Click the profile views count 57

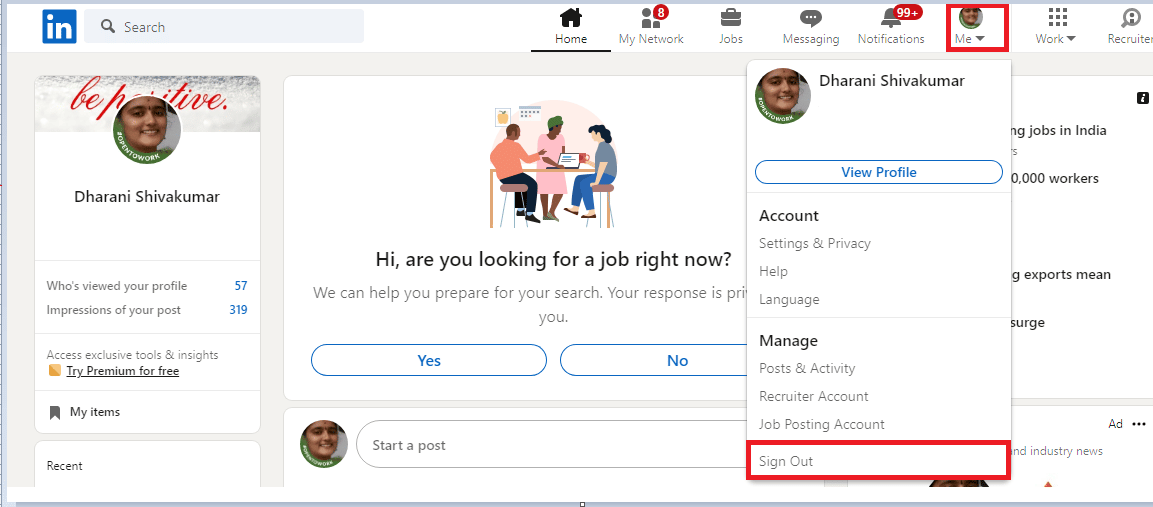click(240, 286)
